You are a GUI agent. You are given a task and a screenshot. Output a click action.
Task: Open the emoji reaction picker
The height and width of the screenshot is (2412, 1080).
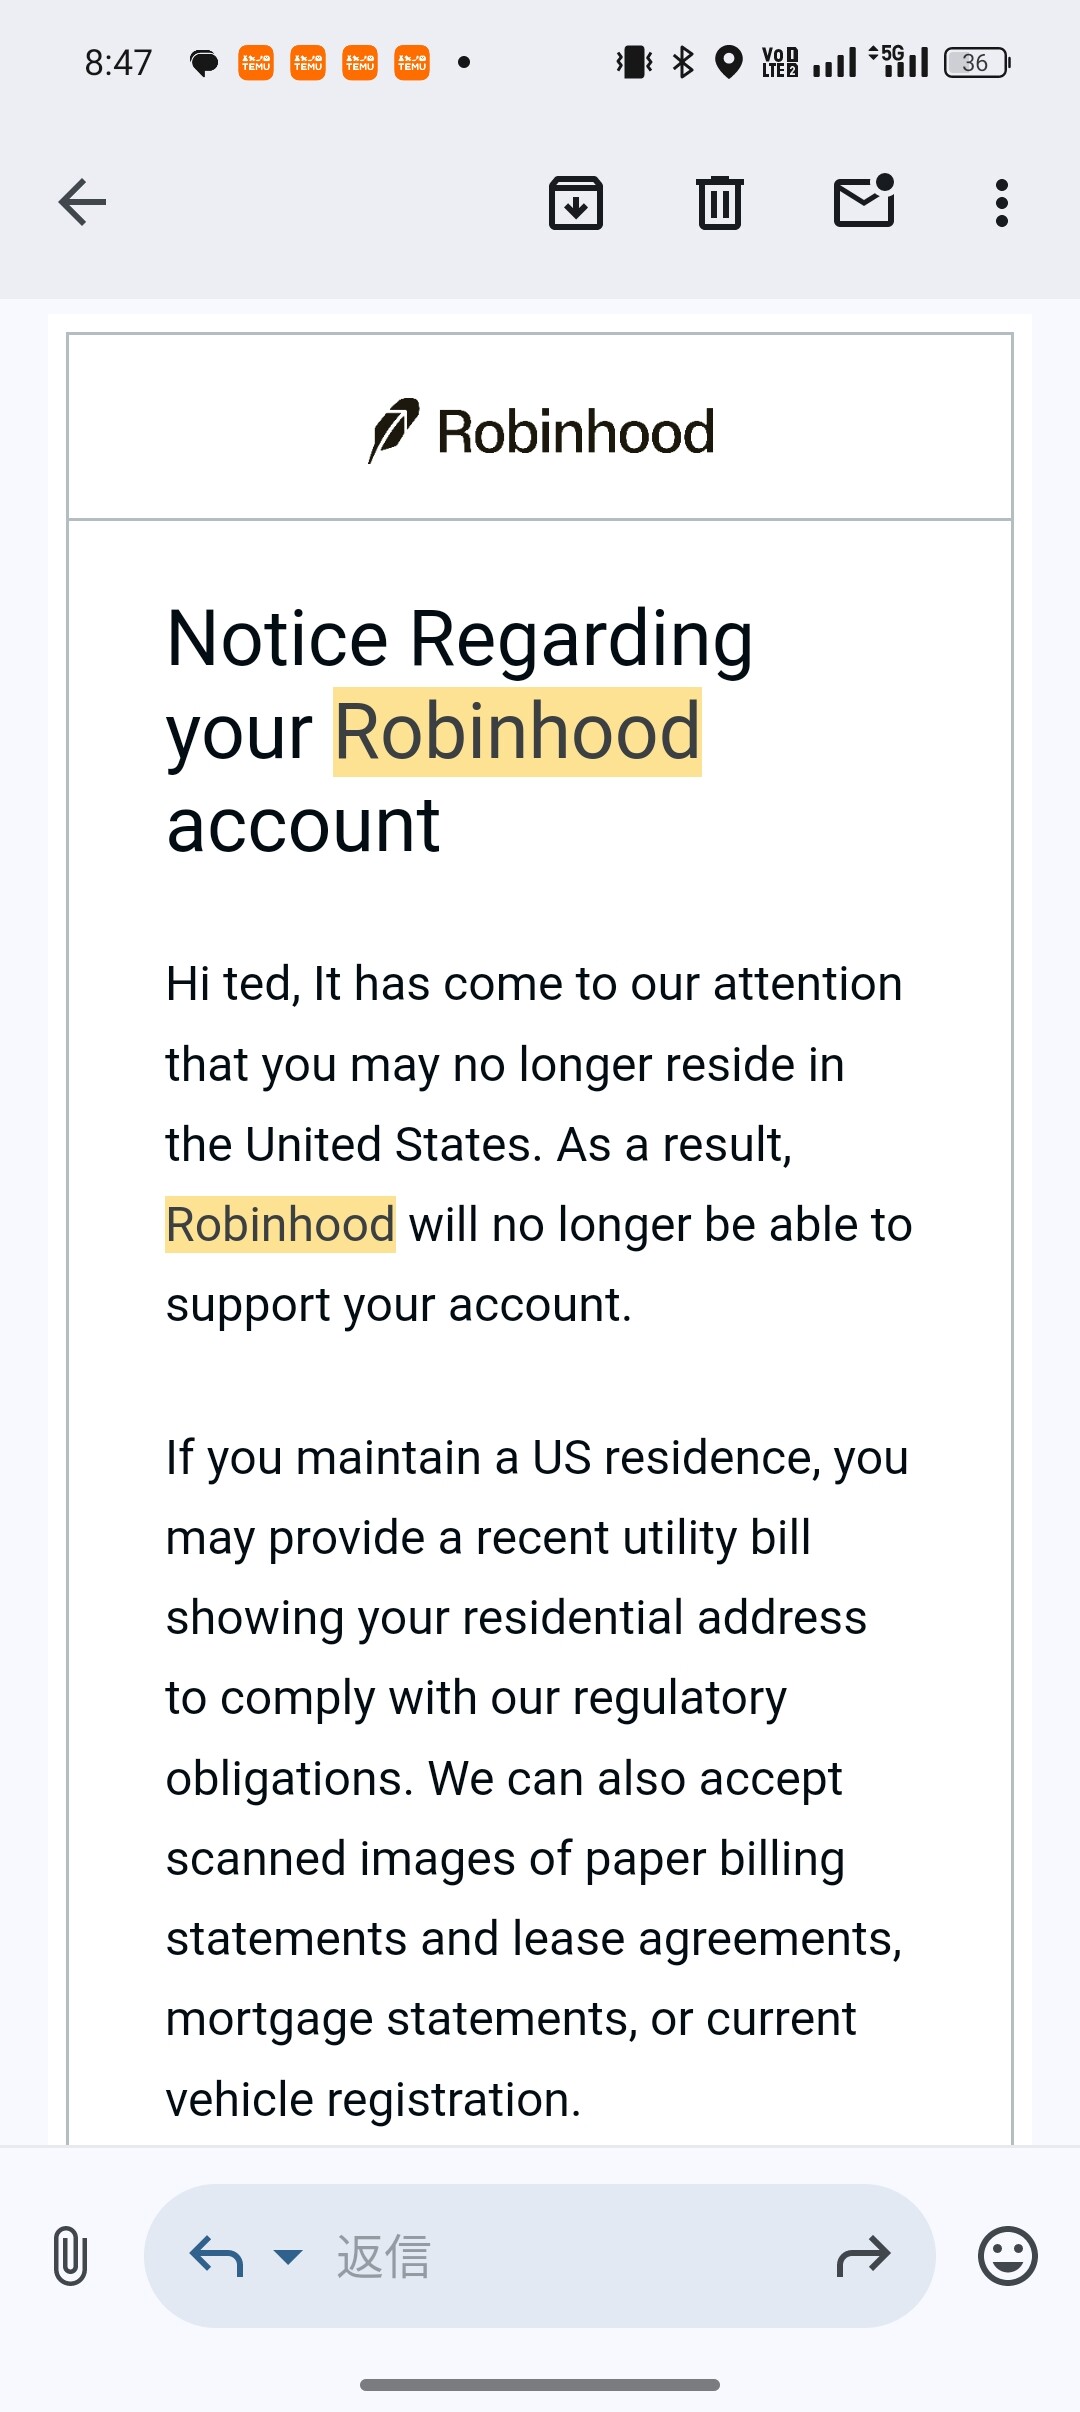pos(1007,2256)
